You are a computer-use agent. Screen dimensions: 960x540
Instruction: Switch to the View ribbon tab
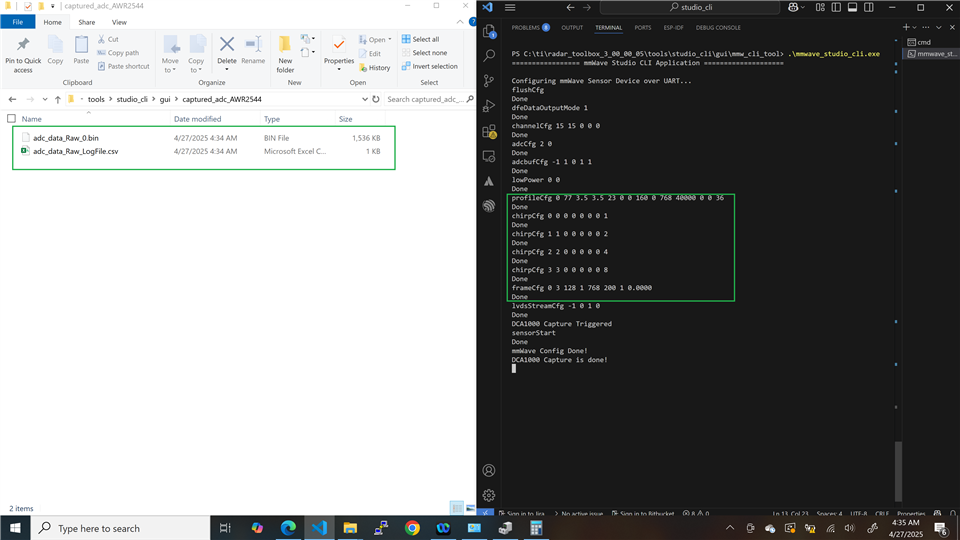[119, 22]
